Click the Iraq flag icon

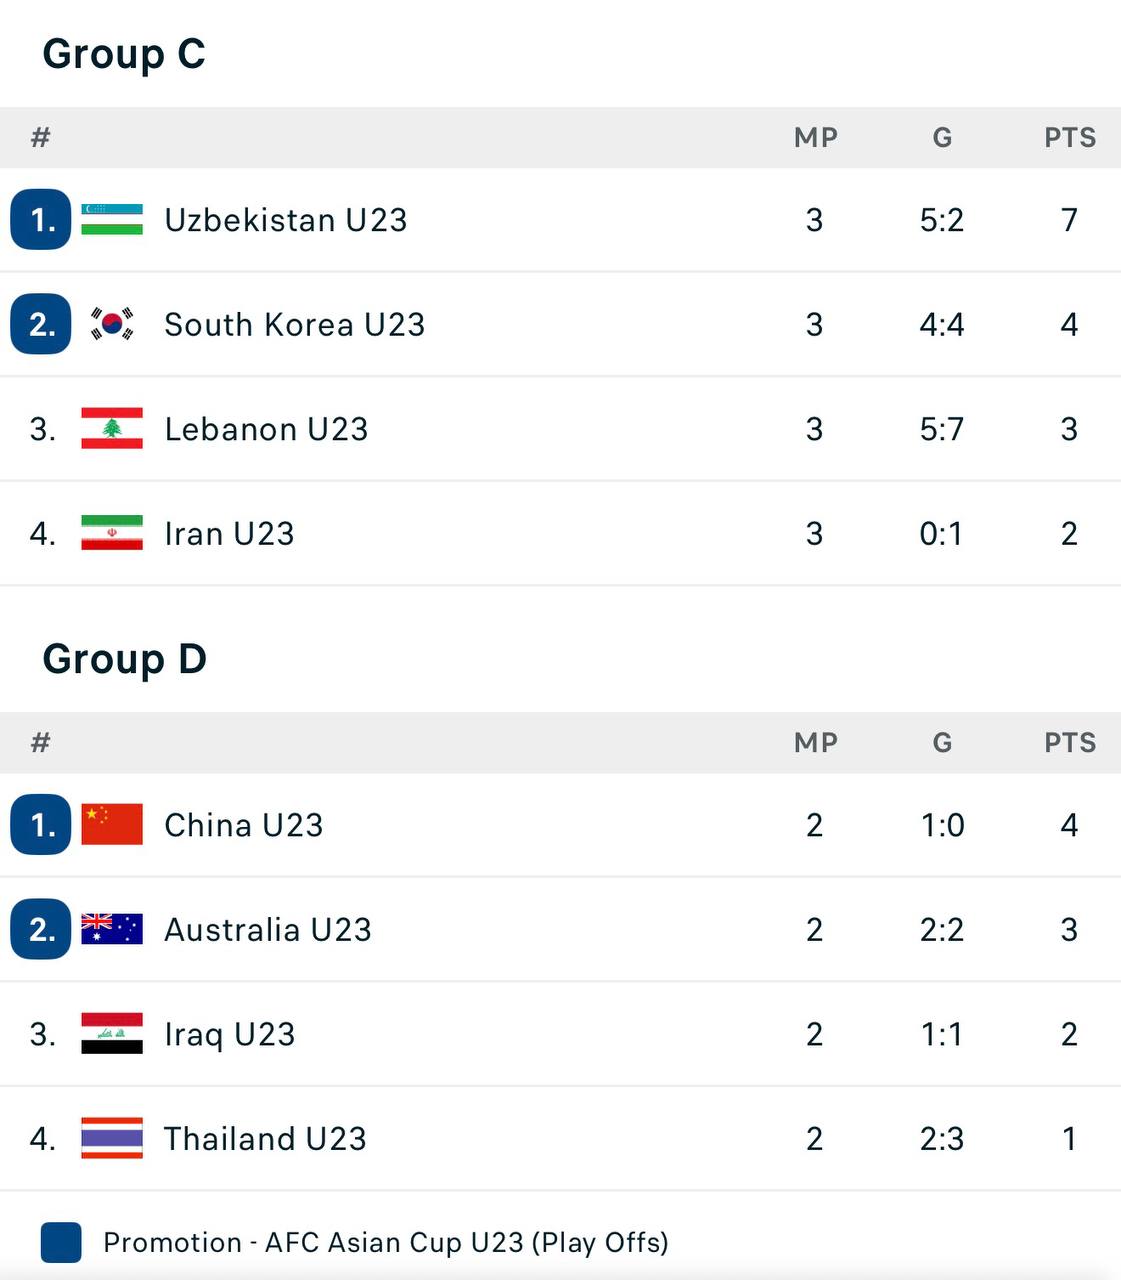point(112,1034)
